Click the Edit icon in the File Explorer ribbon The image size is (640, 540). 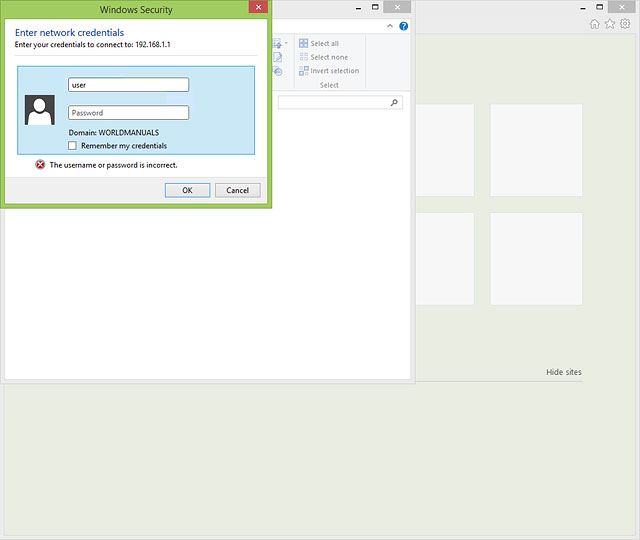tap(278, 57)
